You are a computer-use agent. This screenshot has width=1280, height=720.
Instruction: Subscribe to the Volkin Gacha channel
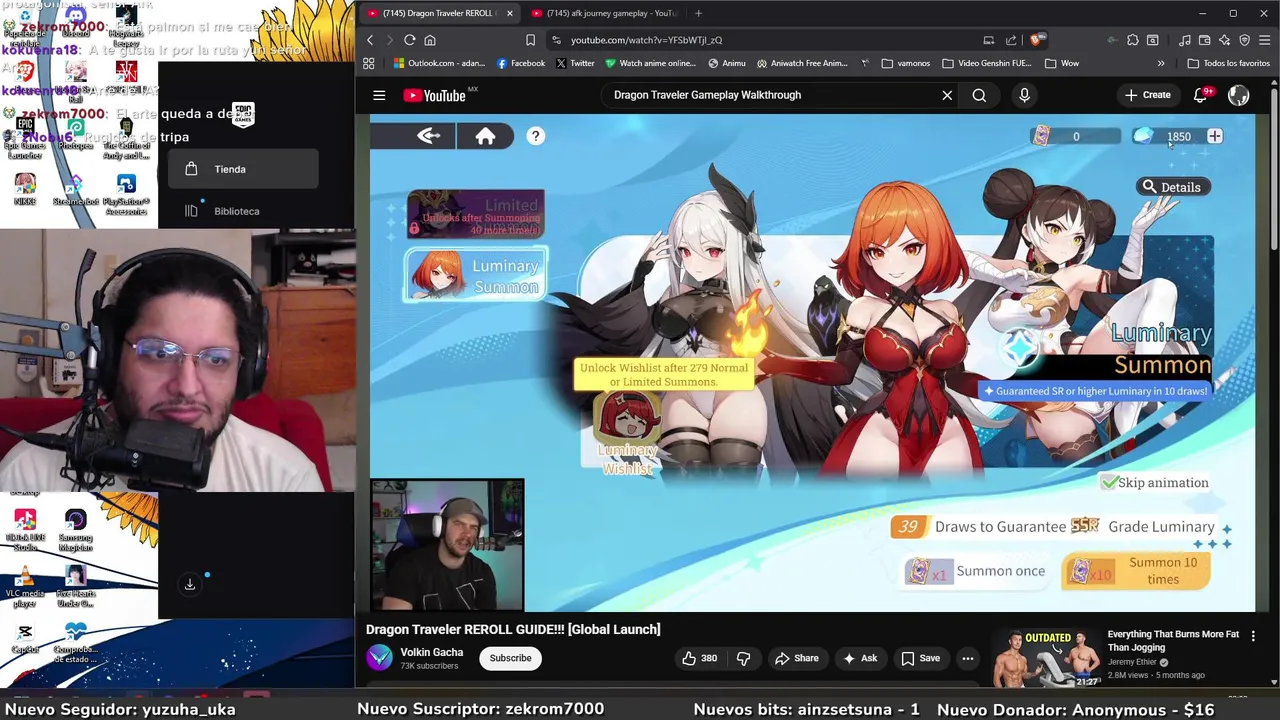click(510, 658)
